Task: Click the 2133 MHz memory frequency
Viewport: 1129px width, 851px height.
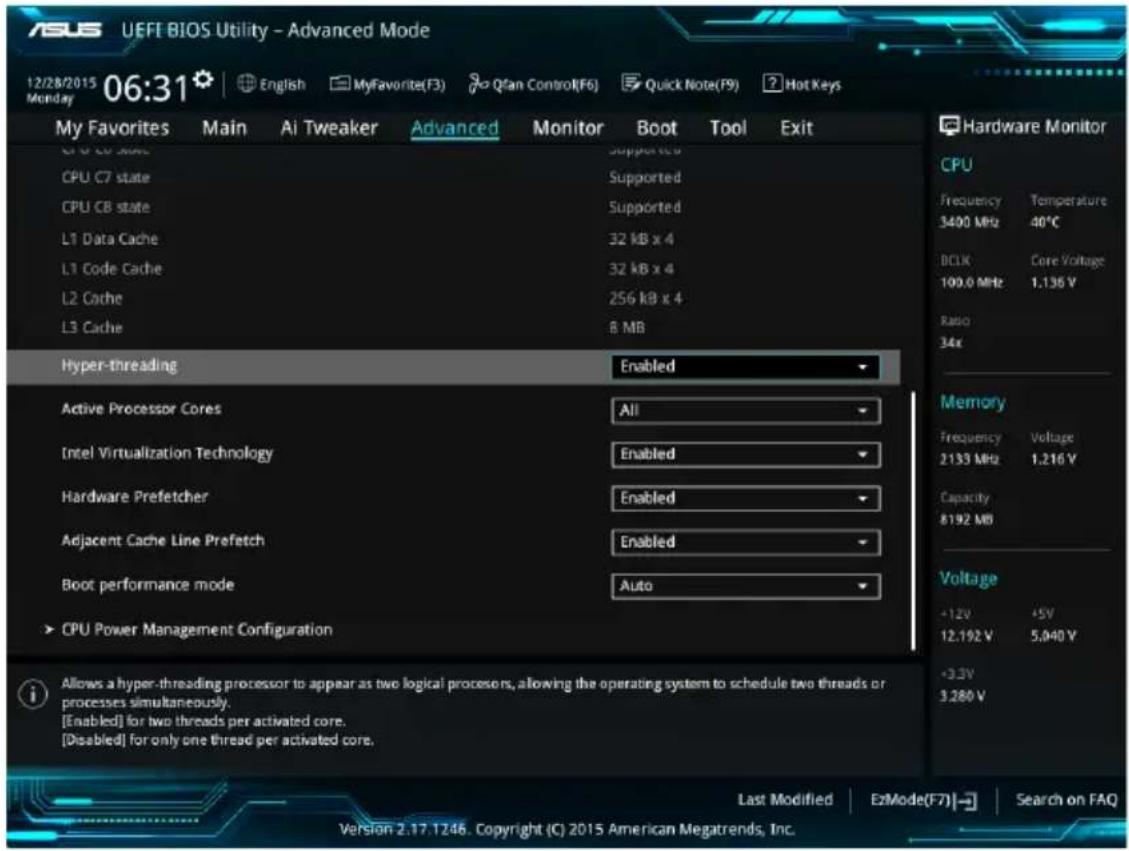Action: point(969,459)
